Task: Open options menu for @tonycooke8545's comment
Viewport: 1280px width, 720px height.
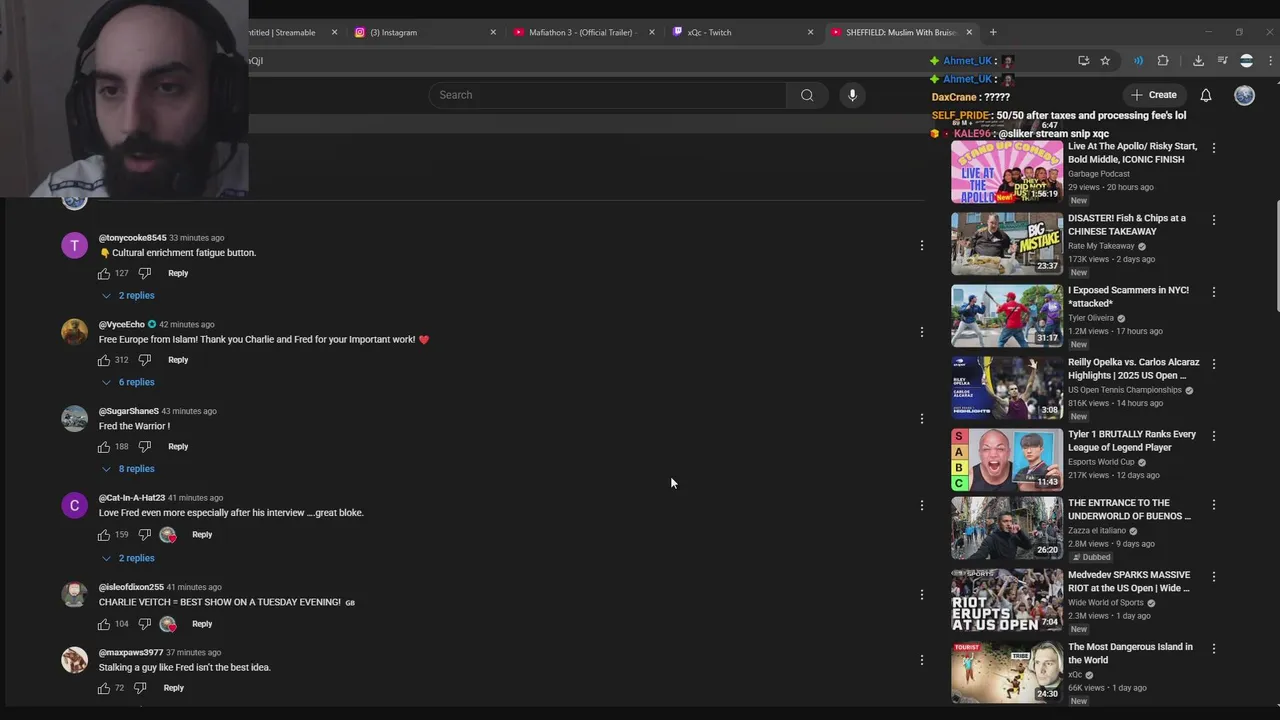Action: point(922,245)
